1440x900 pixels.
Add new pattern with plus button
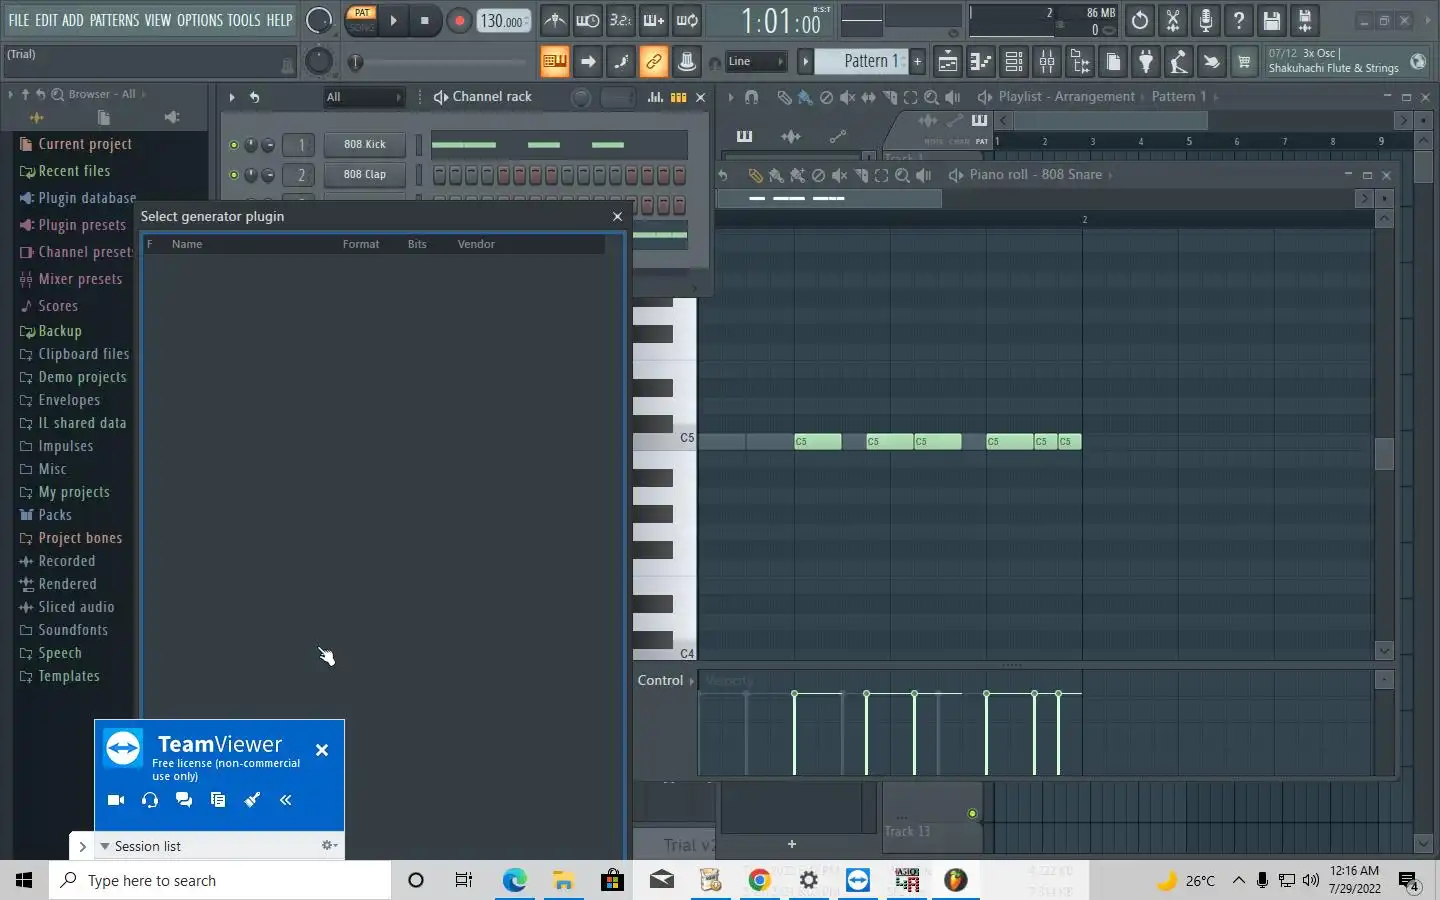pyautogui.click(x=917, y=61)
